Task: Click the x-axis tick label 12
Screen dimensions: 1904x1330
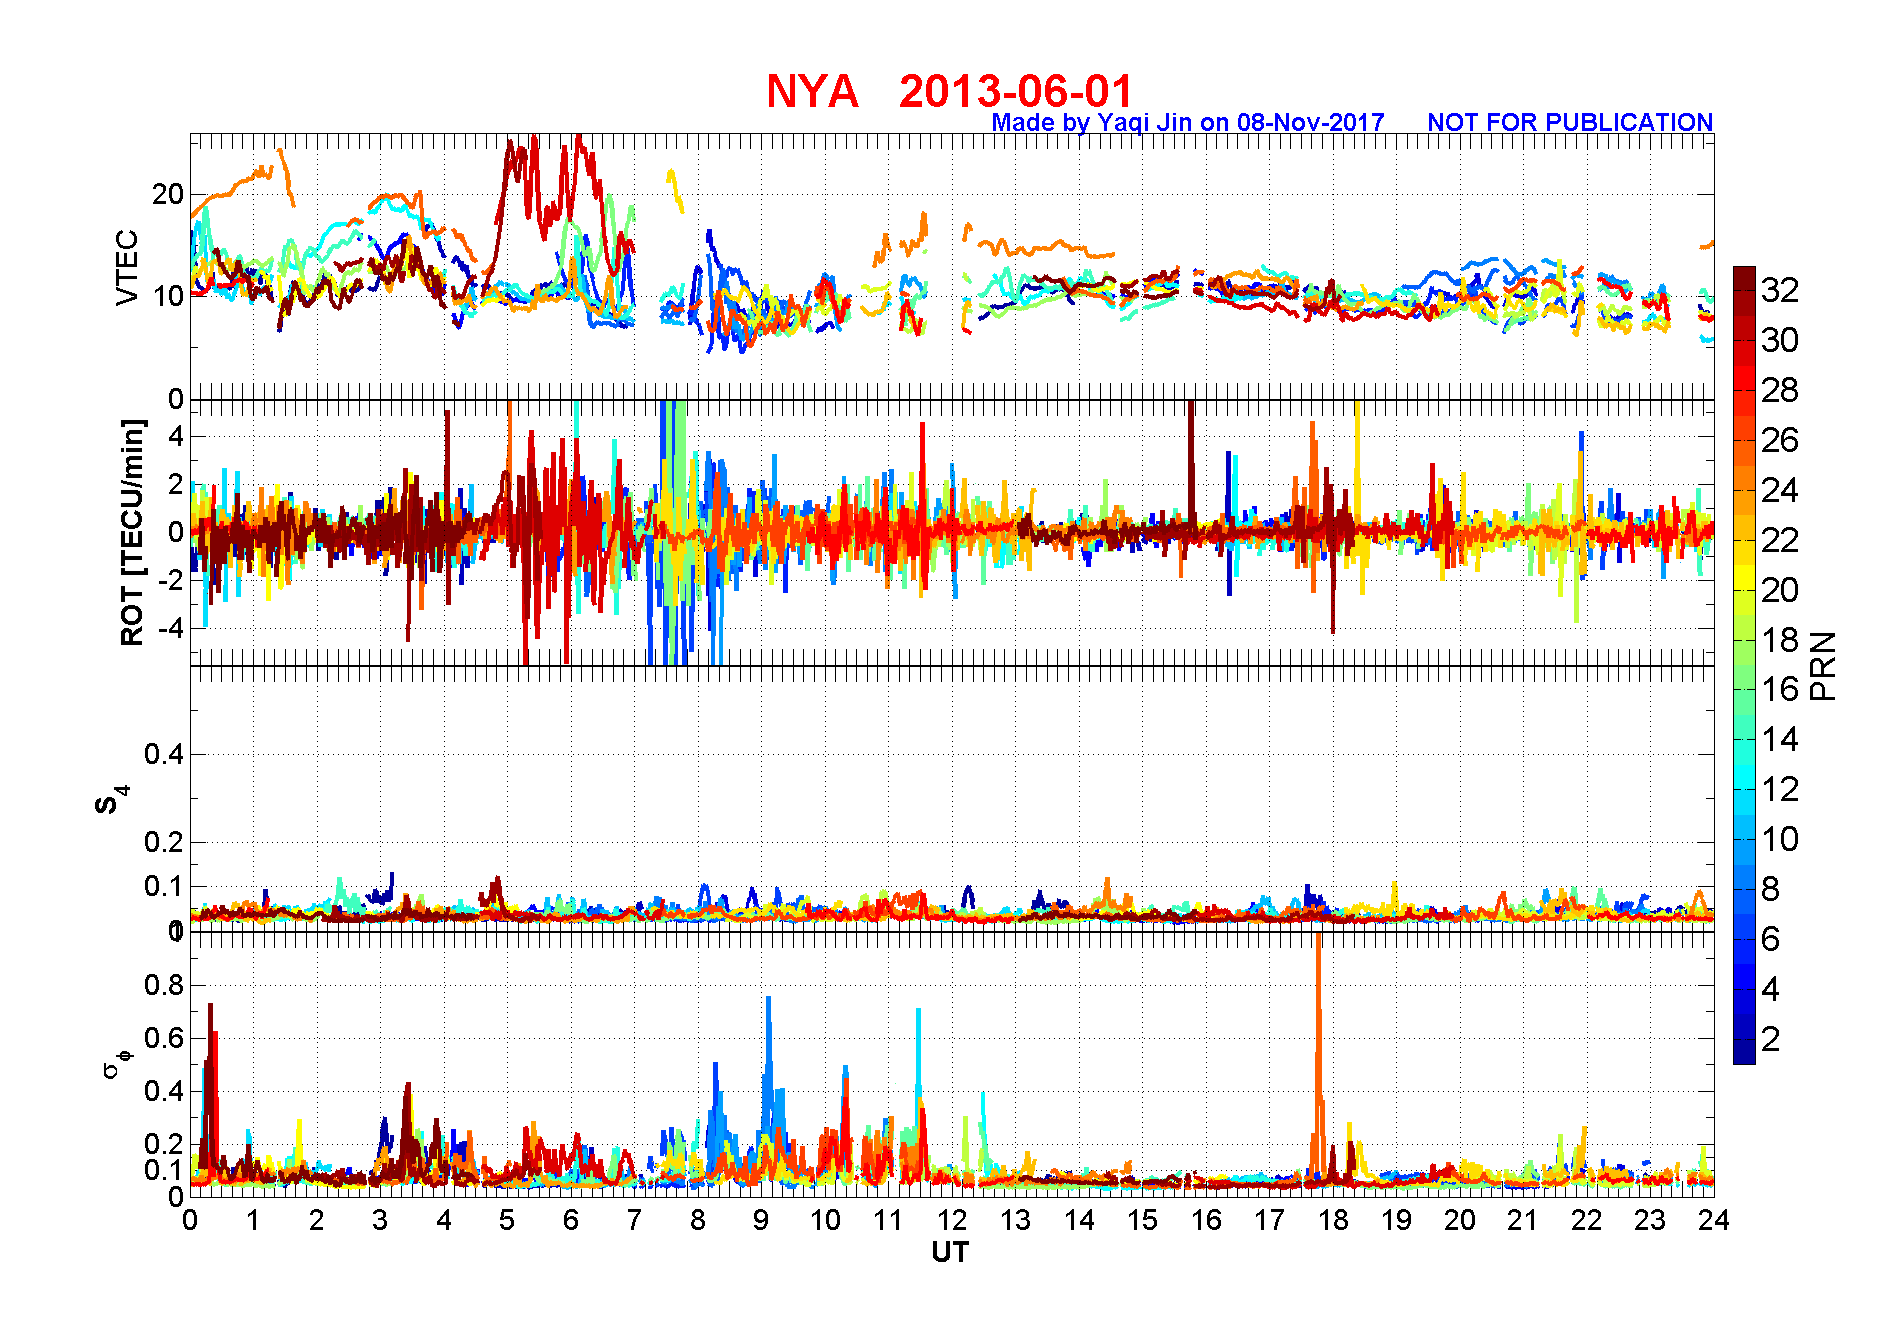Action: tap(952, 1220)
